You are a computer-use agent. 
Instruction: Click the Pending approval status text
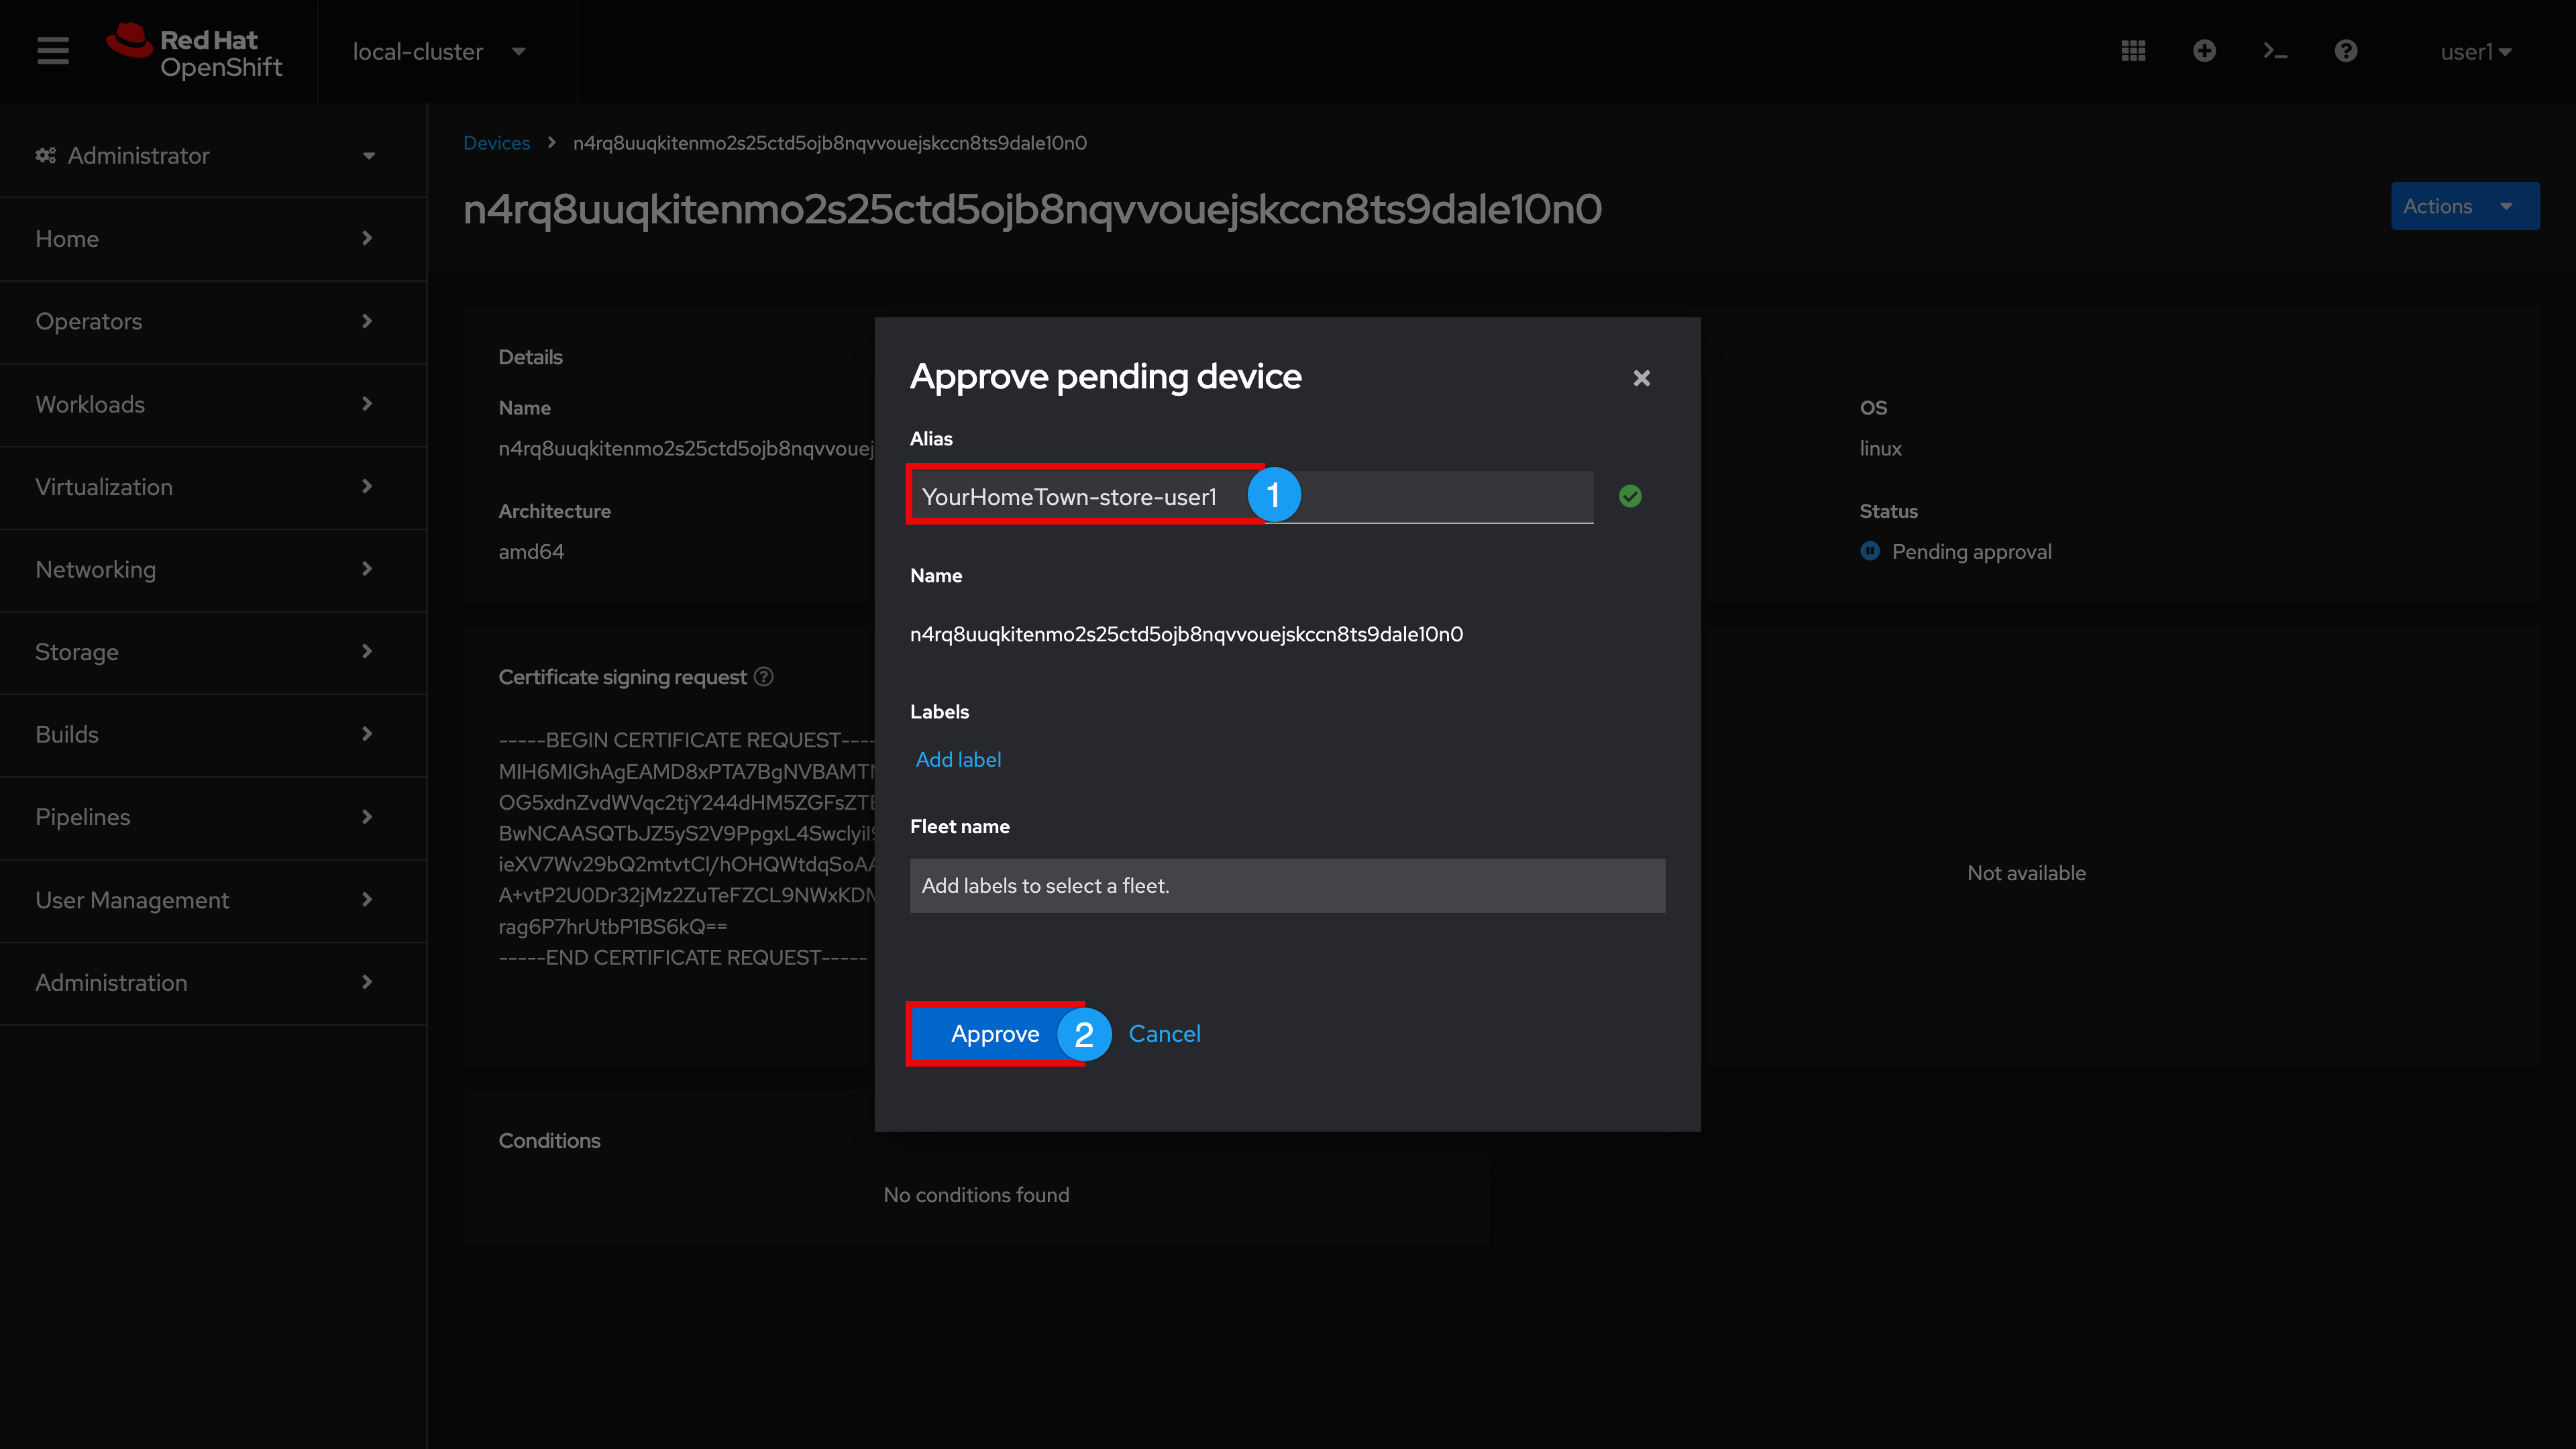tap(1971, 551)
